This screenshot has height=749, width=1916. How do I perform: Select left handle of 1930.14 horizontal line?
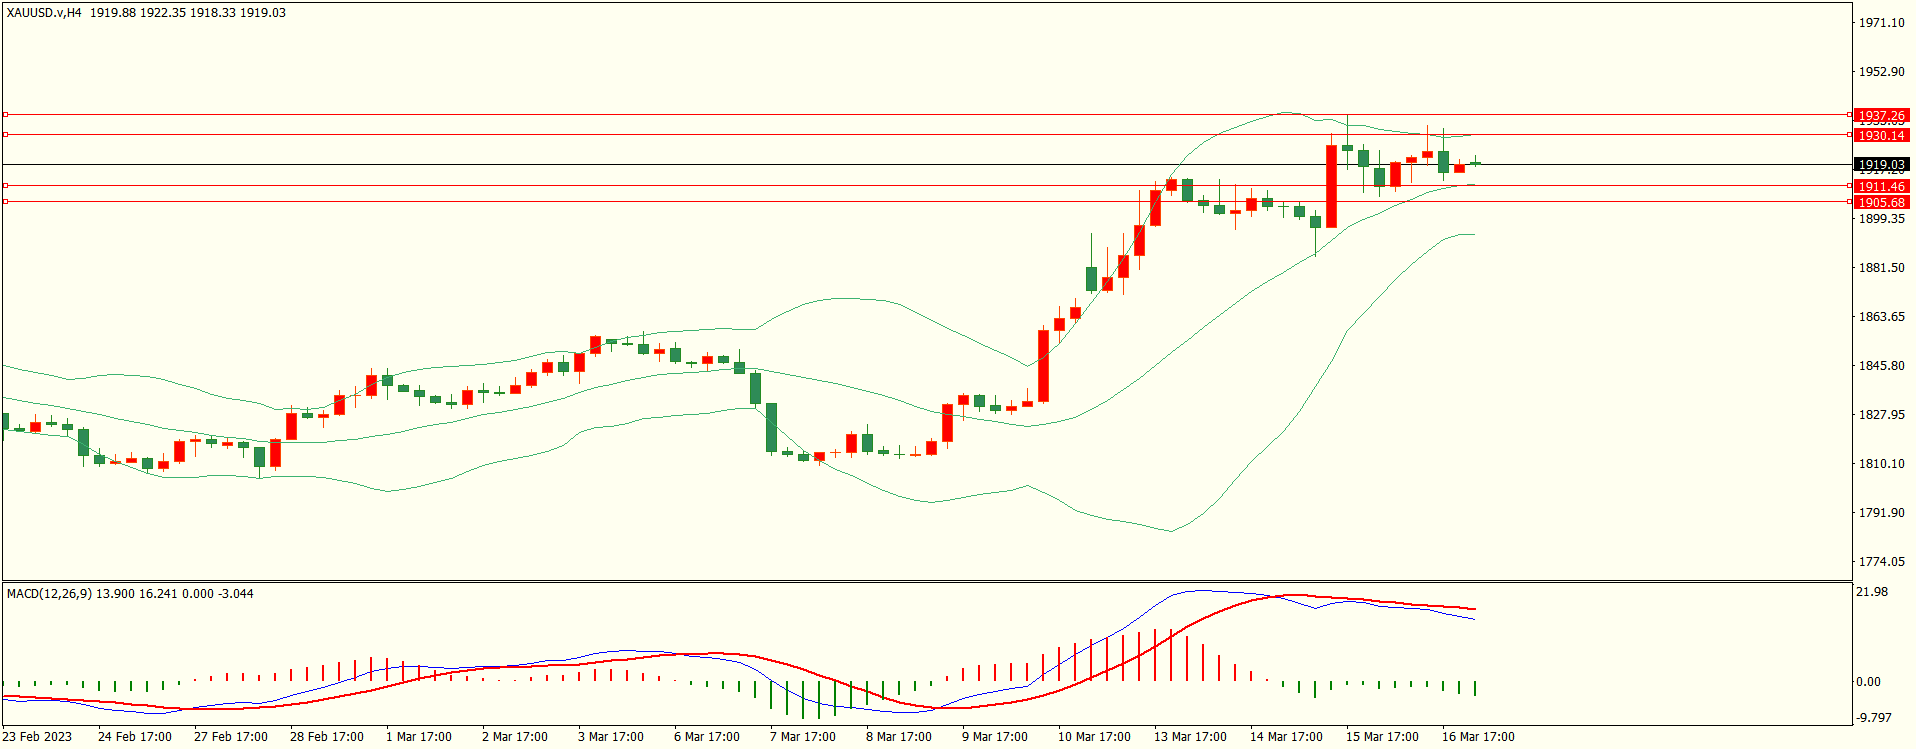(5, 134)
